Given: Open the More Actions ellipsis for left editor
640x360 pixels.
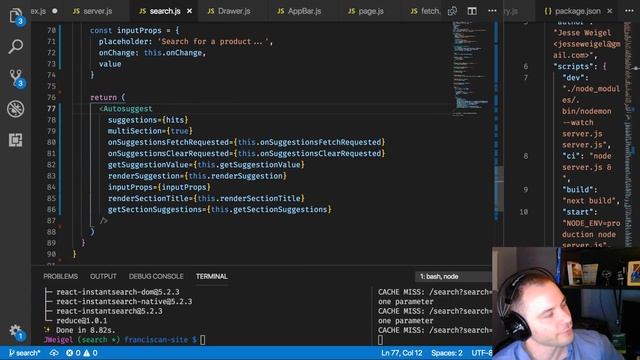Looking at the screenshot, I should (x=492, y=11).
